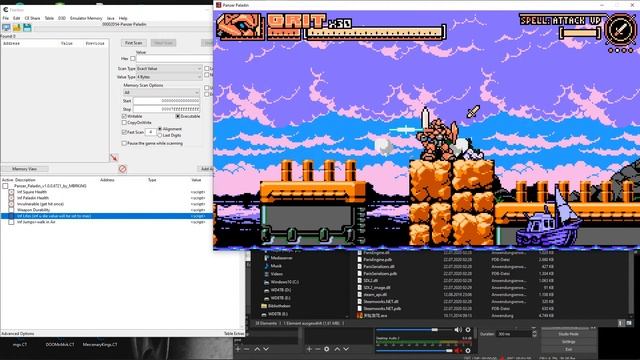Click the open file folder icon

(17, 28)
